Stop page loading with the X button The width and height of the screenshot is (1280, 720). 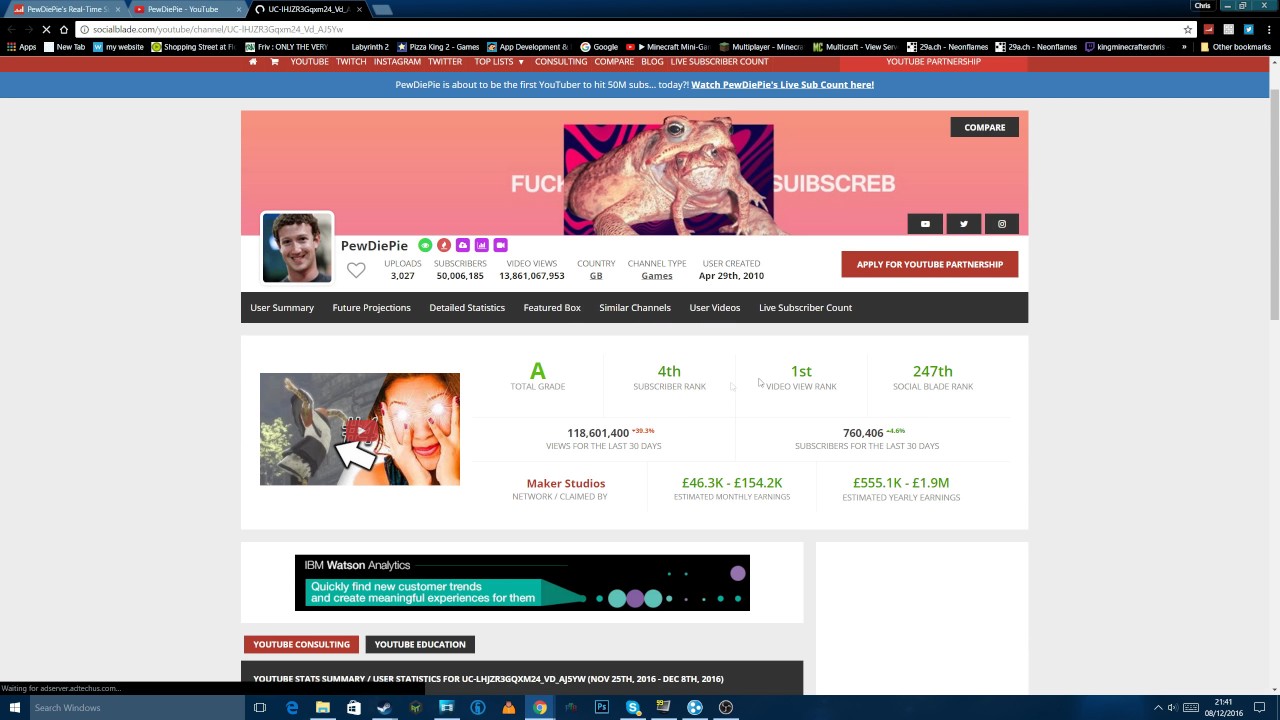coord(46,29)
